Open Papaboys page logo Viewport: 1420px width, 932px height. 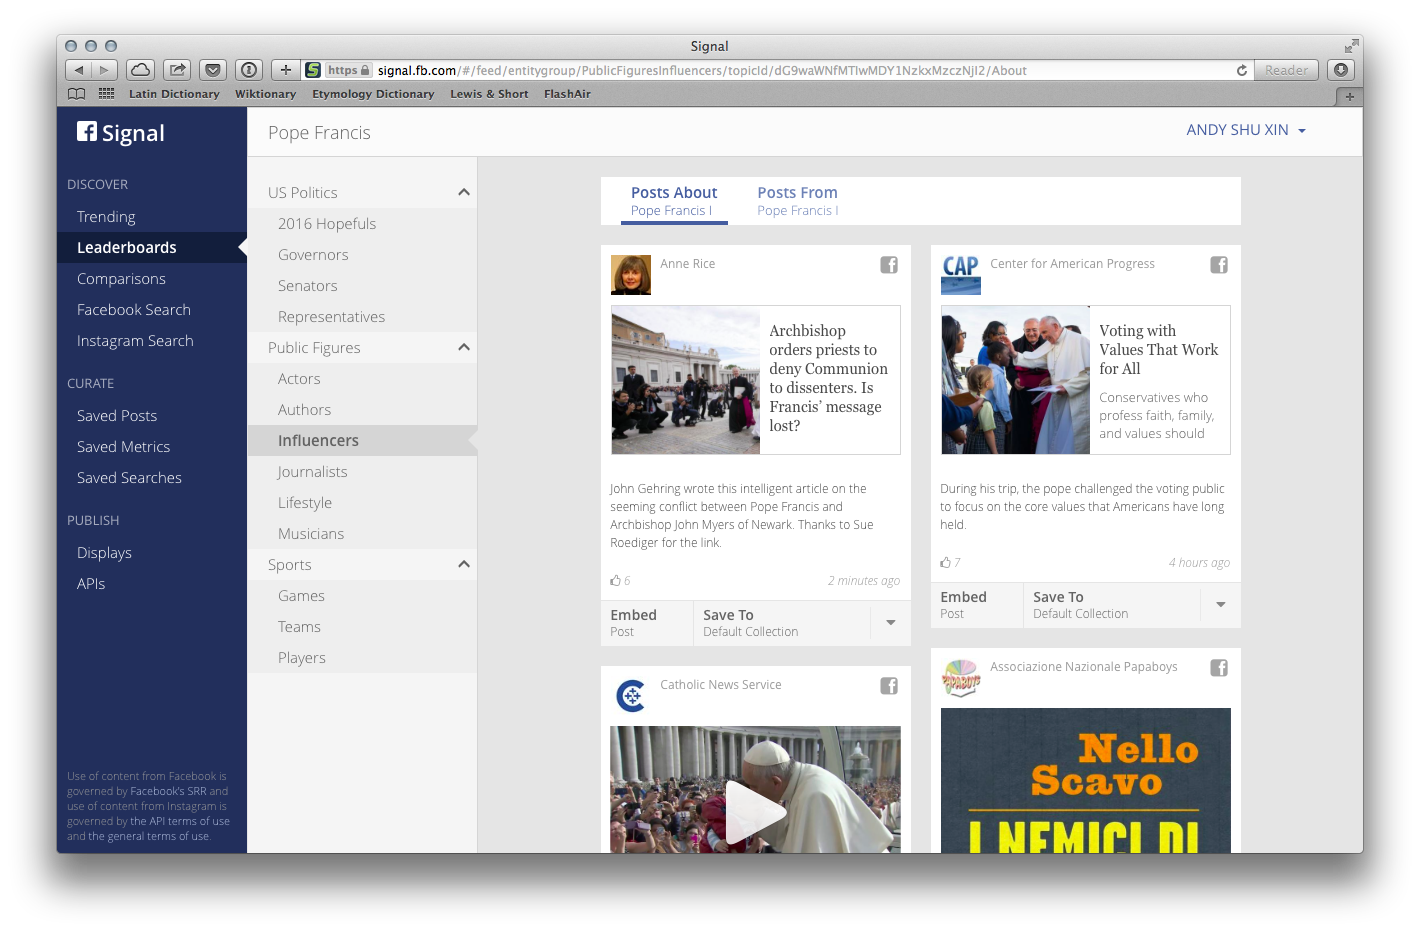coord(961,678)
